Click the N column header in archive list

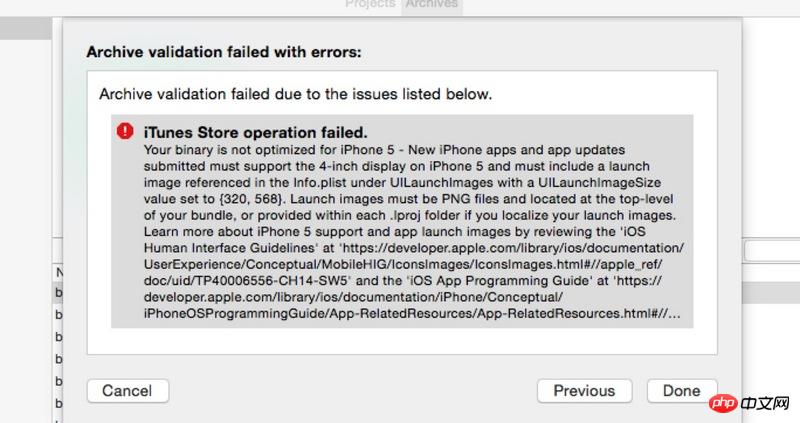point(59,271)
